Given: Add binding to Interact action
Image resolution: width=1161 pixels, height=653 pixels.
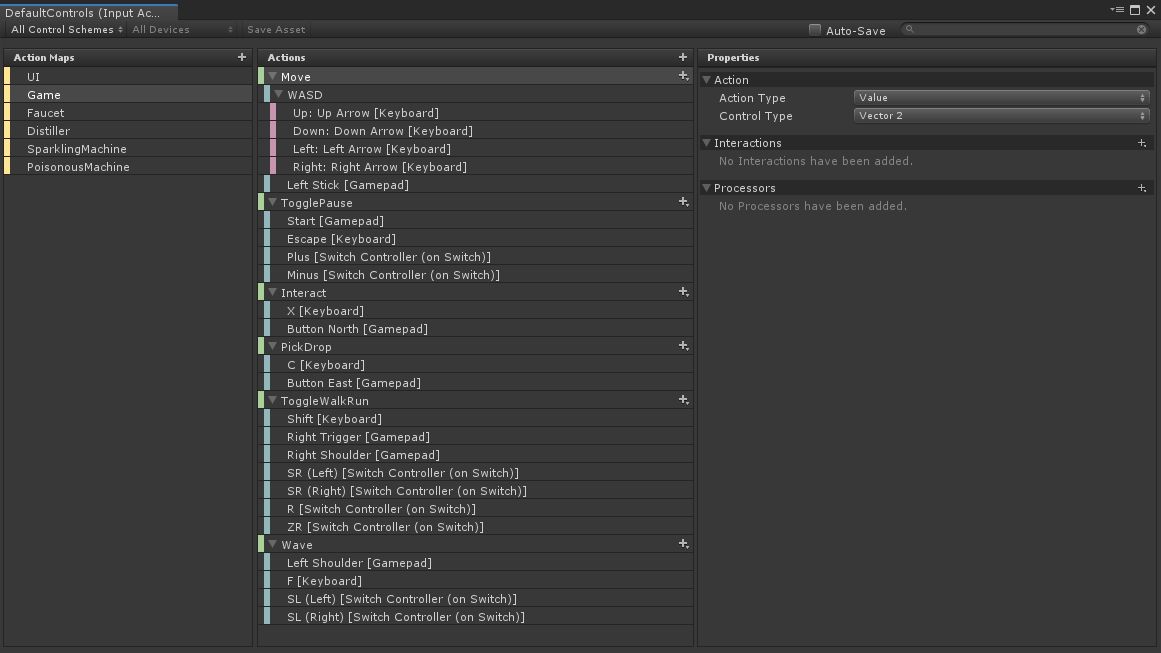Looking at the screenshot, I should click(x=683, y=292).
